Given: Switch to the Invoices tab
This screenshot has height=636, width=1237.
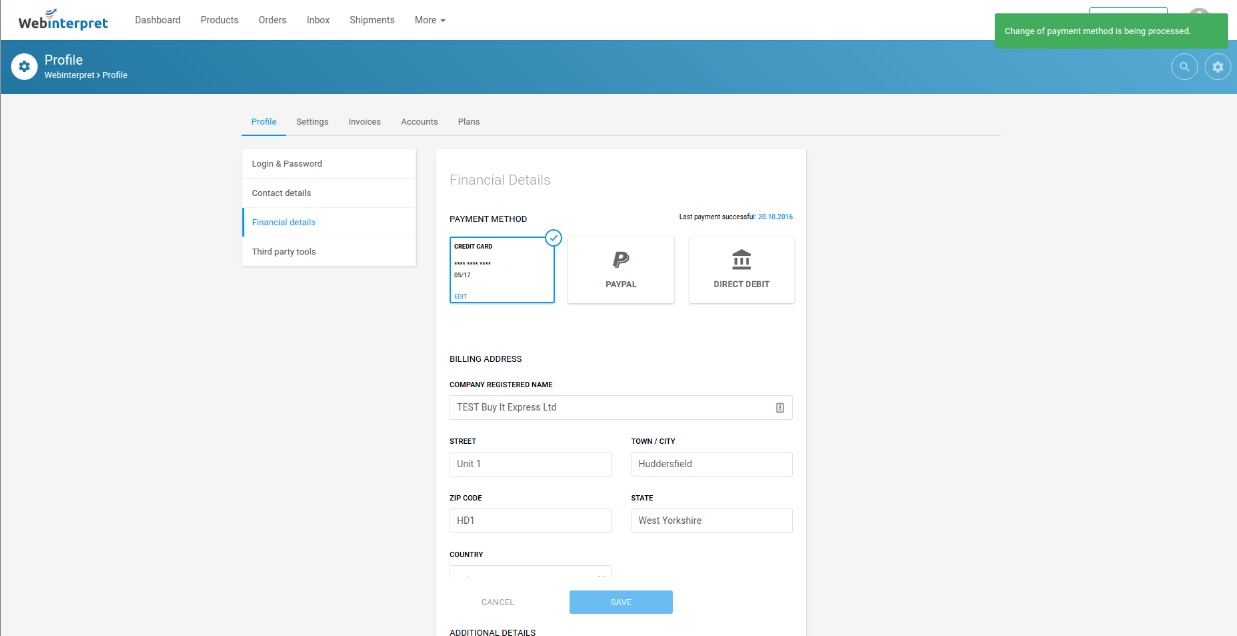Looking at the screenshot, I should coord(364,122).
